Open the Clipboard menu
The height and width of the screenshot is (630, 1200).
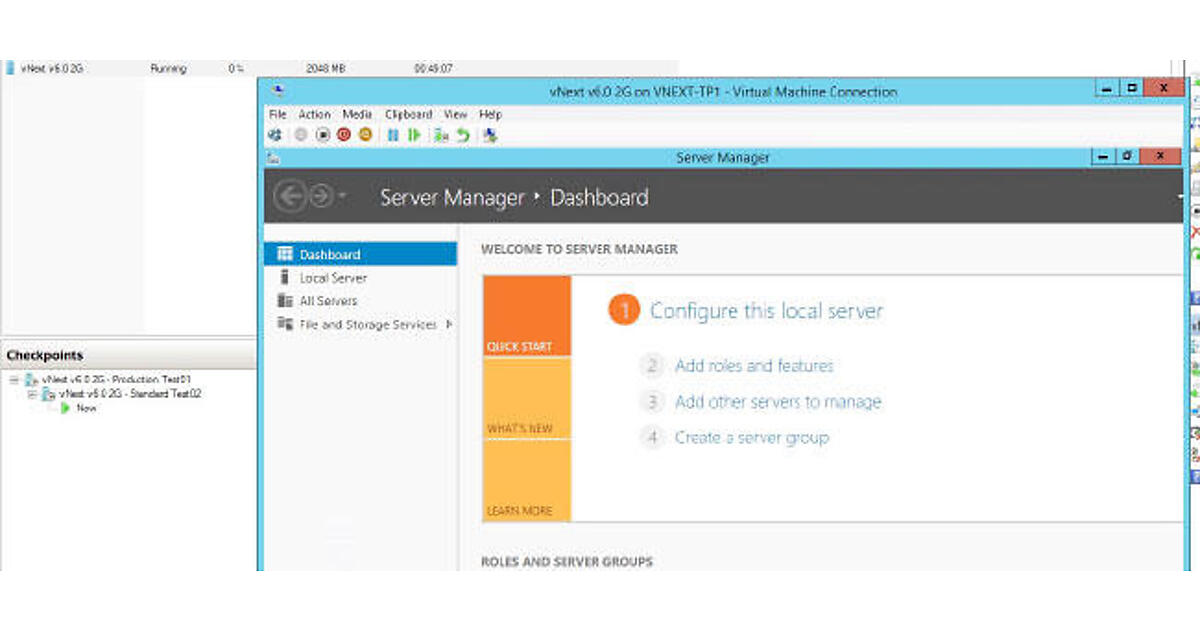coord(408,115)
